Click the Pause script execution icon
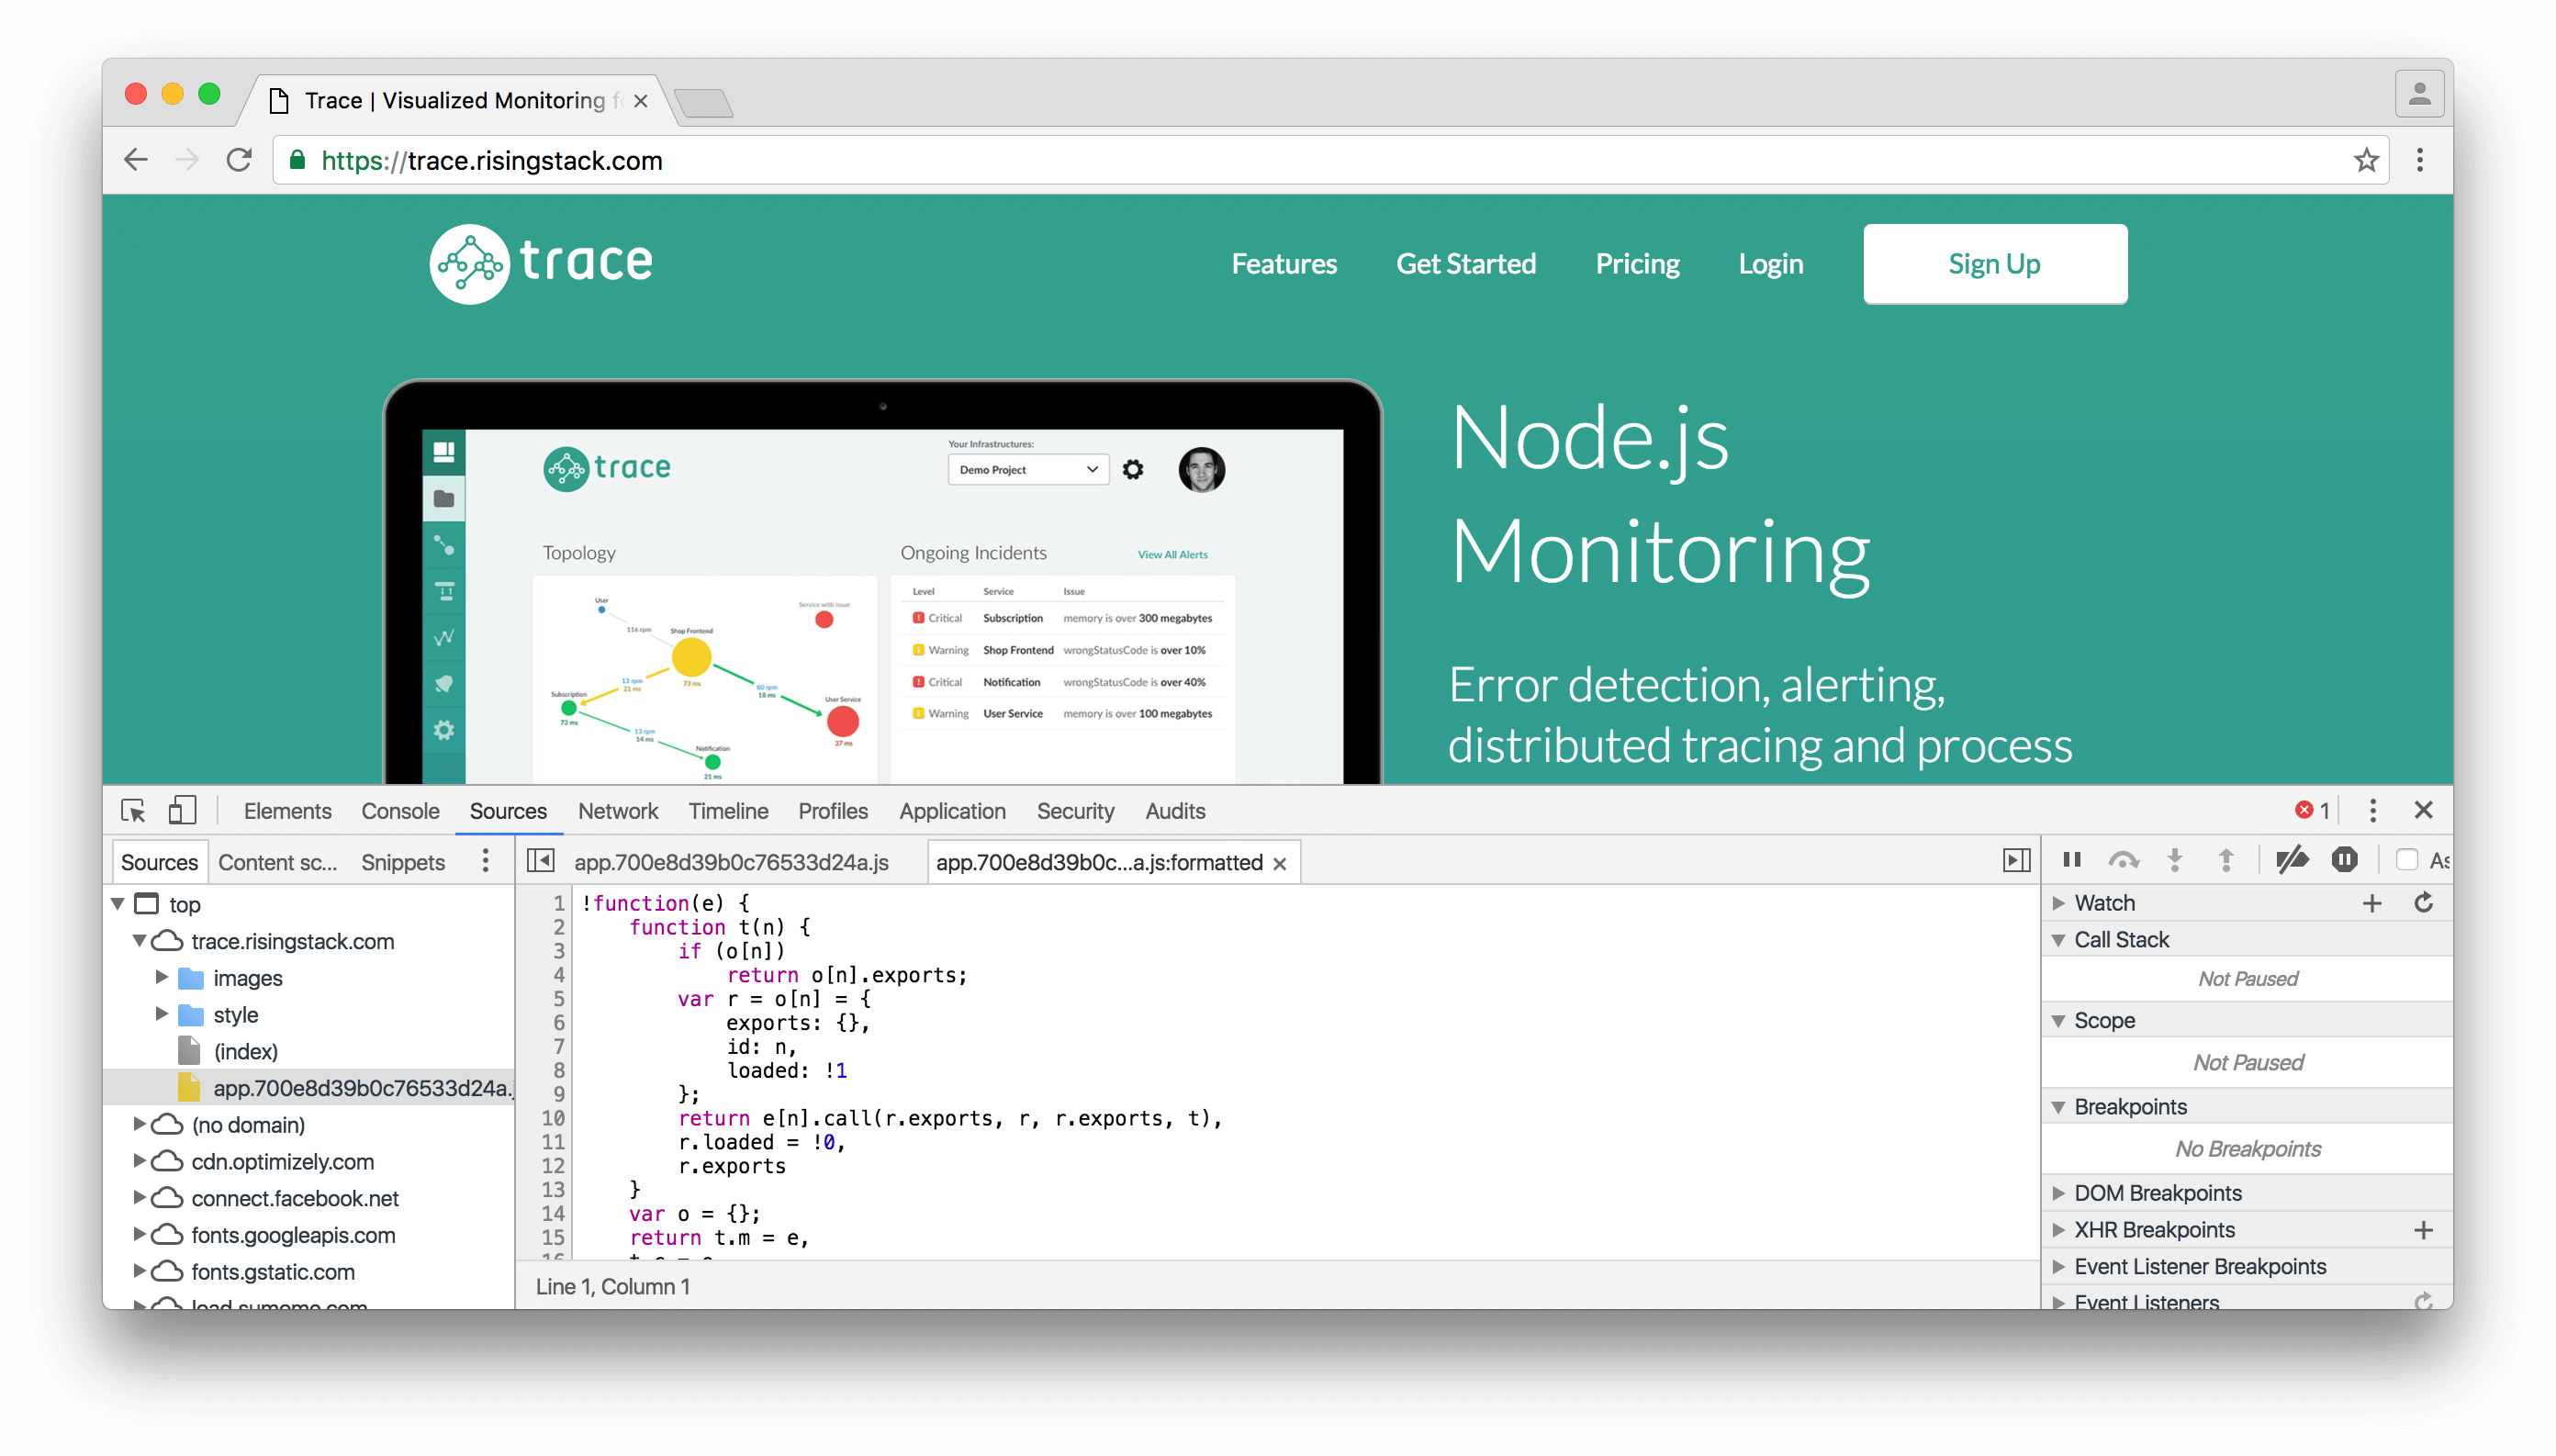This screenshot has height=1456, width=2556. (x=2071, y=859)
